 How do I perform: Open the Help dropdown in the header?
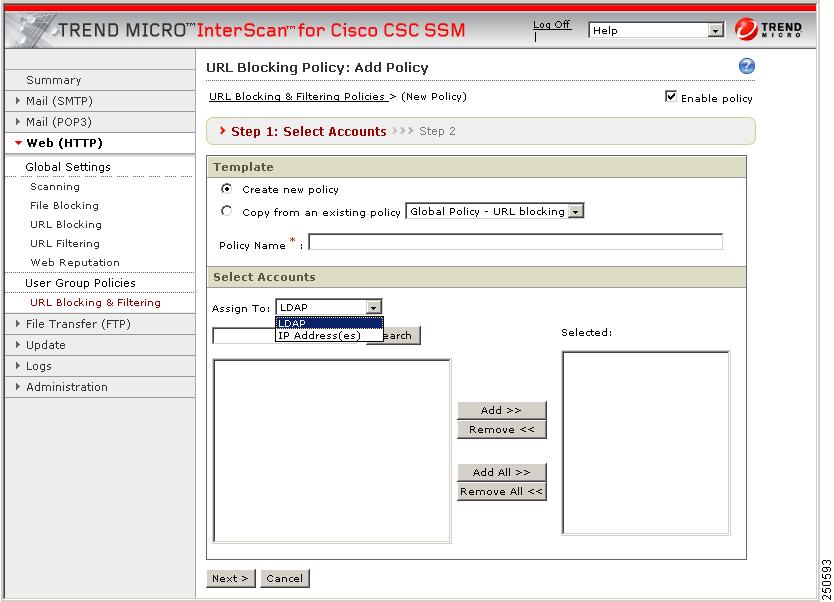[x=656, y=30]
